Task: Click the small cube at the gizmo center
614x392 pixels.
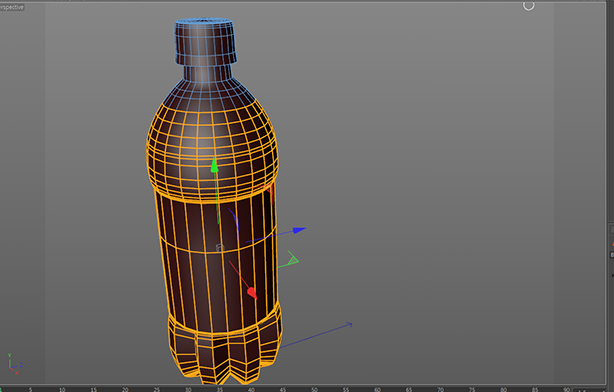Action: [220, 247]
